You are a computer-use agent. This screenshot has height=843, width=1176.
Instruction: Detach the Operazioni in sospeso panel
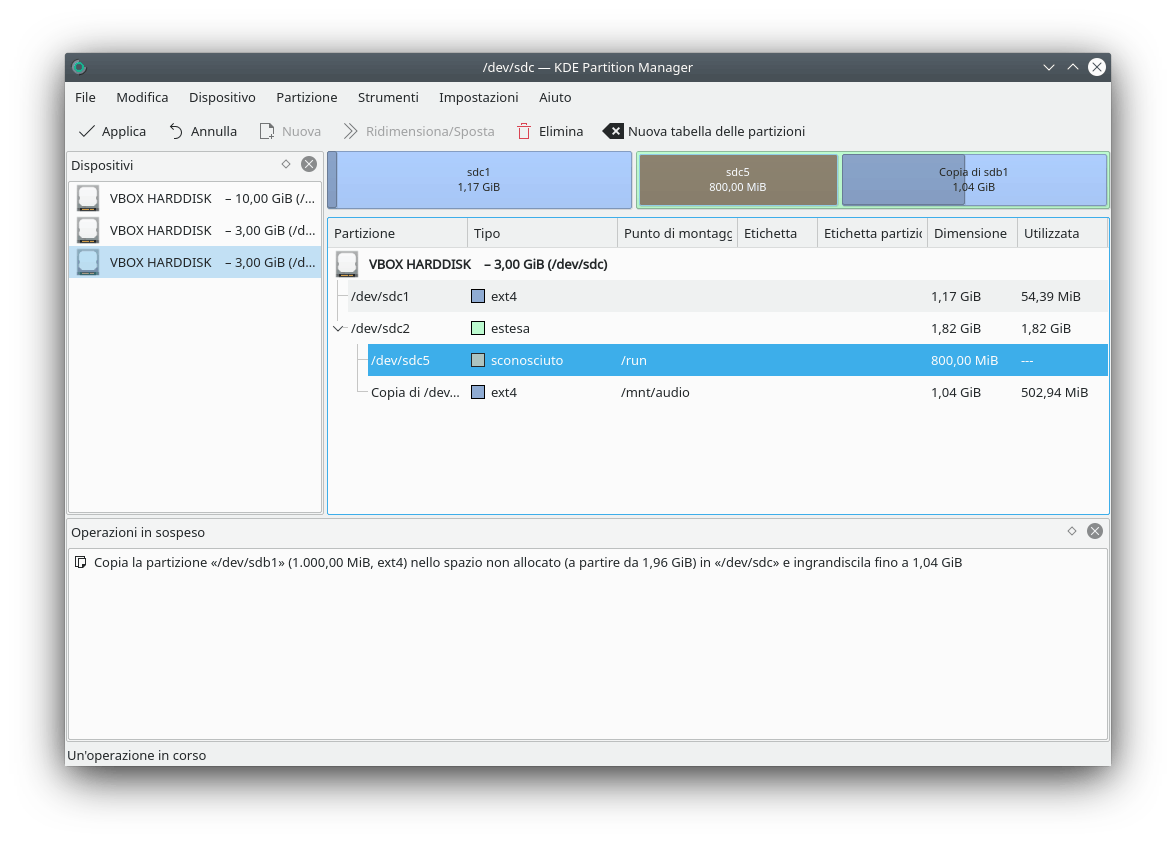coord(1072,531)
